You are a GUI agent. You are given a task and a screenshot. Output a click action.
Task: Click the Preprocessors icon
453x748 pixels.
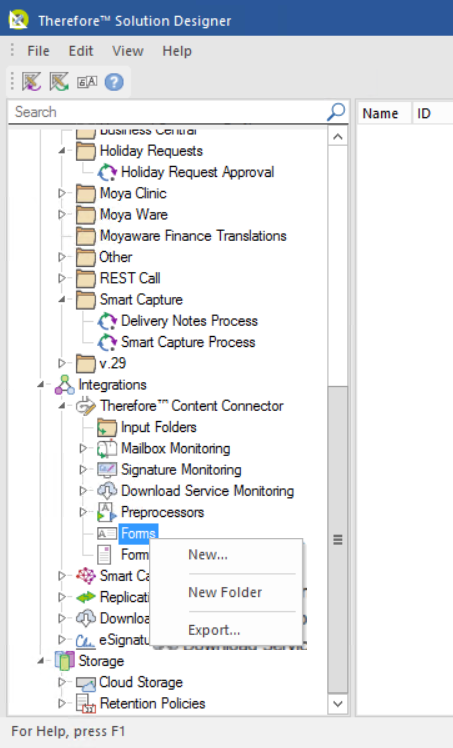(107, 512)
